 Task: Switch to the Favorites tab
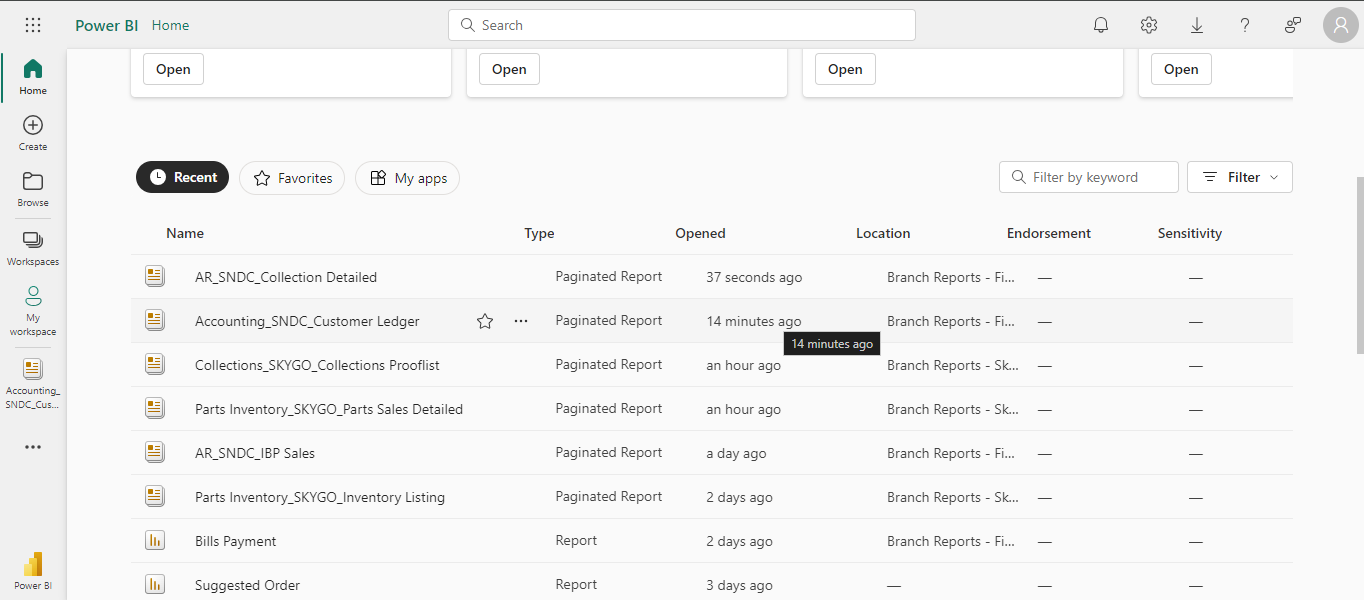(x=292, y=178)
